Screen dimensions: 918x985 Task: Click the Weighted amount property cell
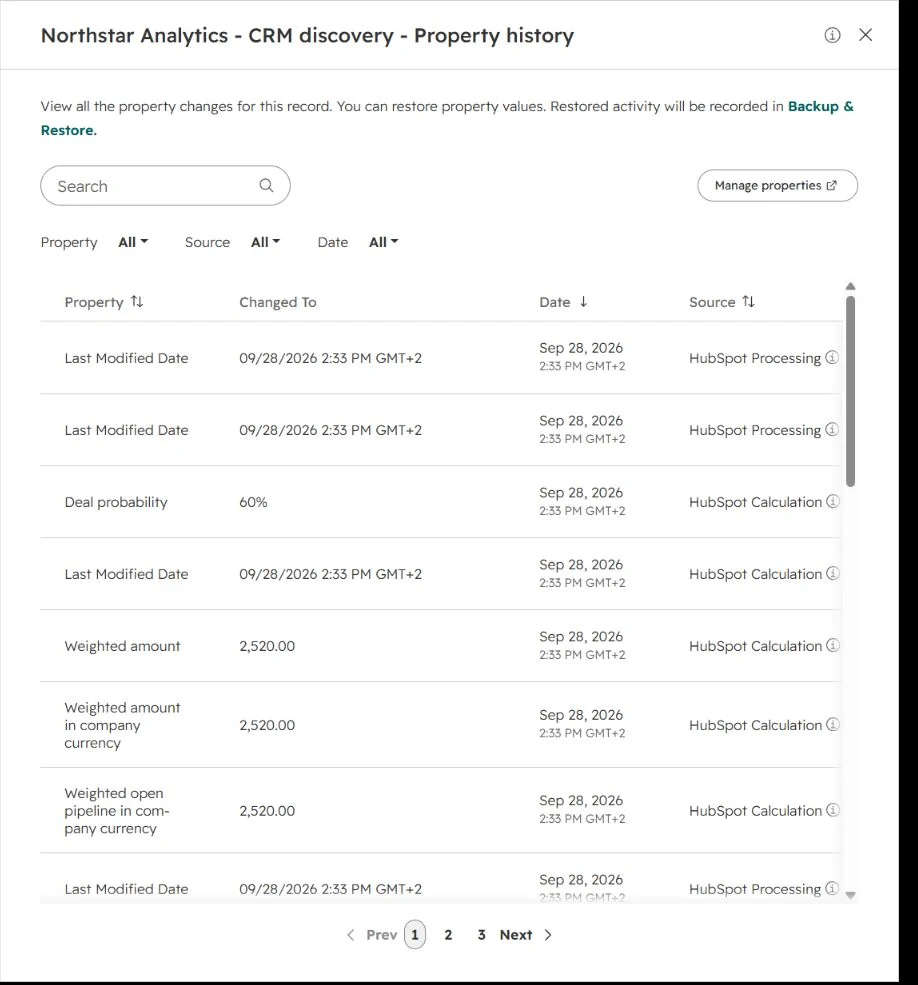(x=123, y=646)
